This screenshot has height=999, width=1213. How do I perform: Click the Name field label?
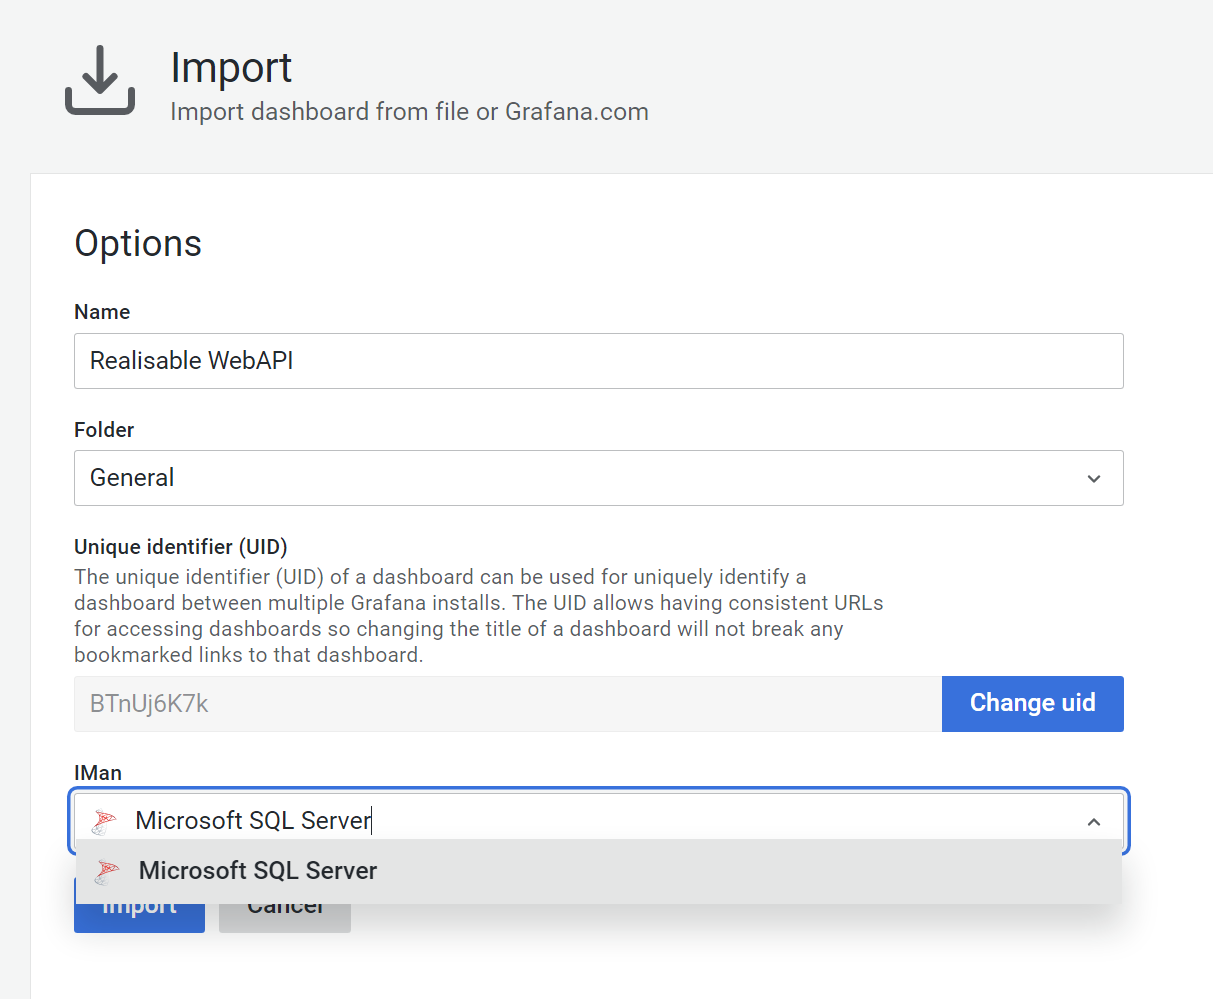(102, 312)
